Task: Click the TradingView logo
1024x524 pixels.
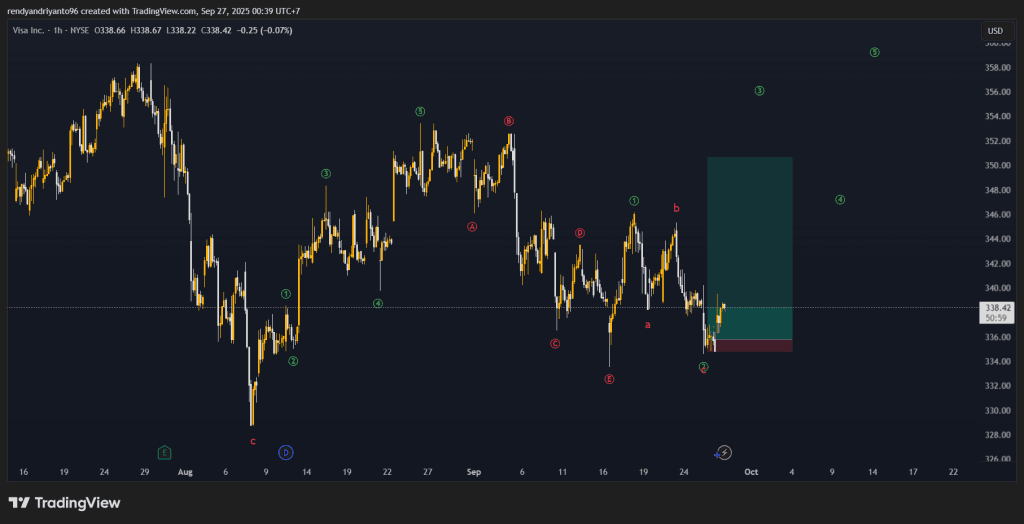Action: coord(64,503)
